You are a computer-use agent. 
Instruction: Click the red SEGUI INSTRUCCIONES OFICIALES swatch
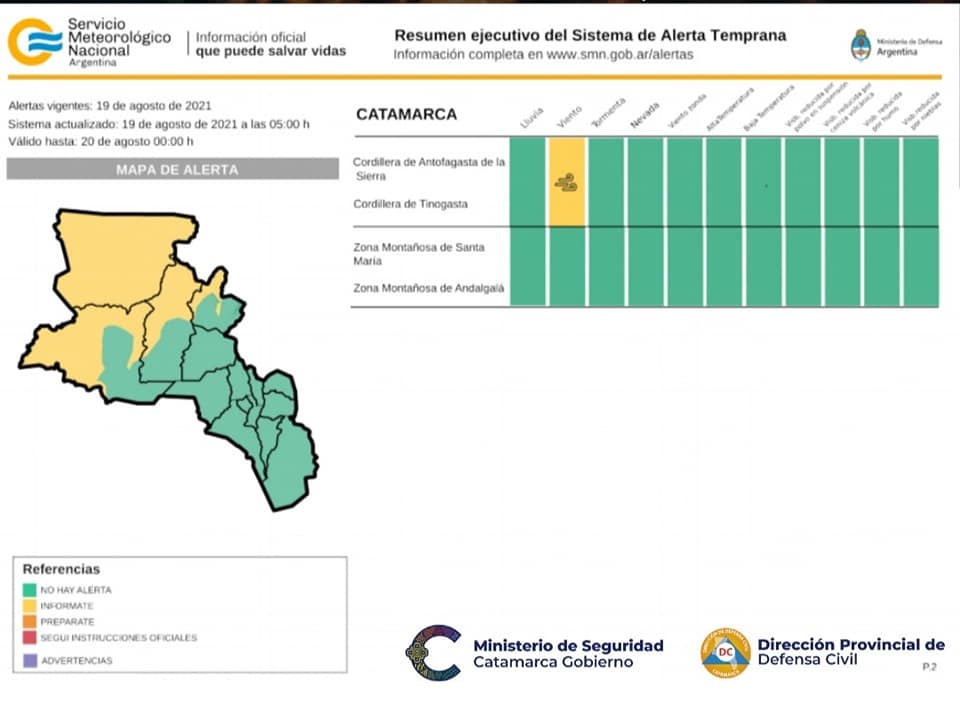click(30, 638)
